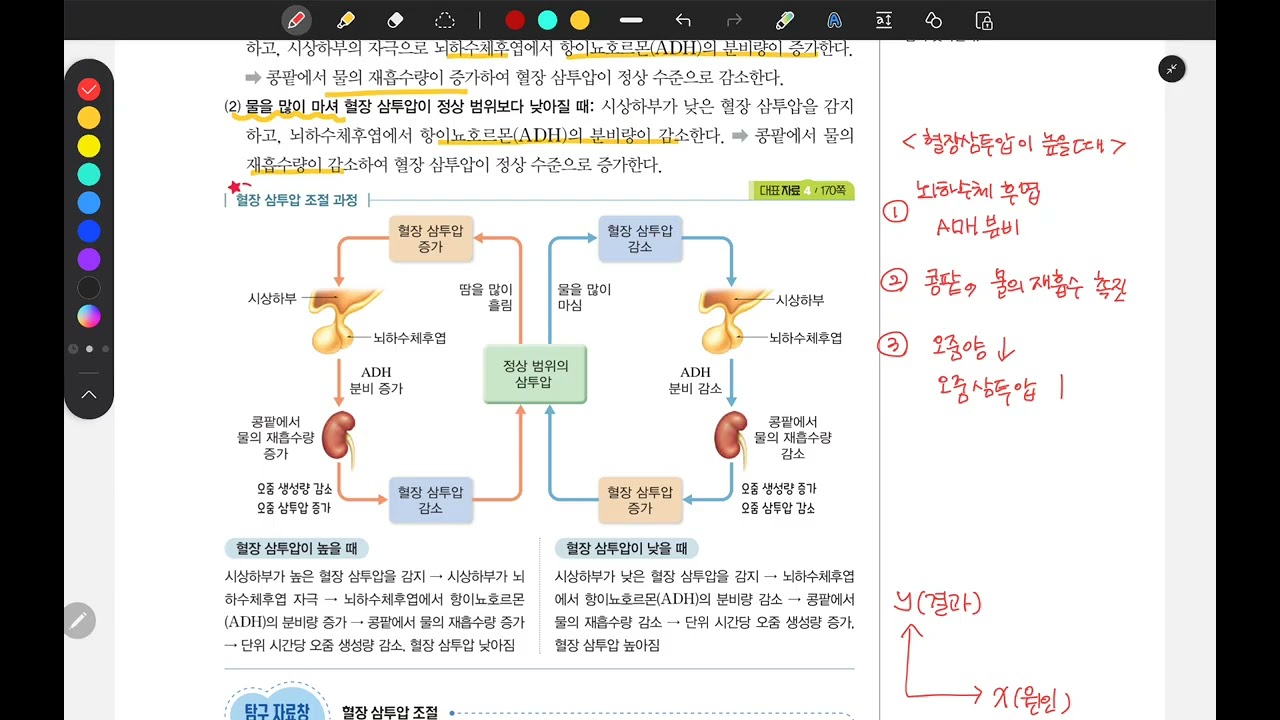The width and height of the screenshot is (1280, 720).
Task: Pick cyan preset color in toolbar
Action: pos(547,20)
